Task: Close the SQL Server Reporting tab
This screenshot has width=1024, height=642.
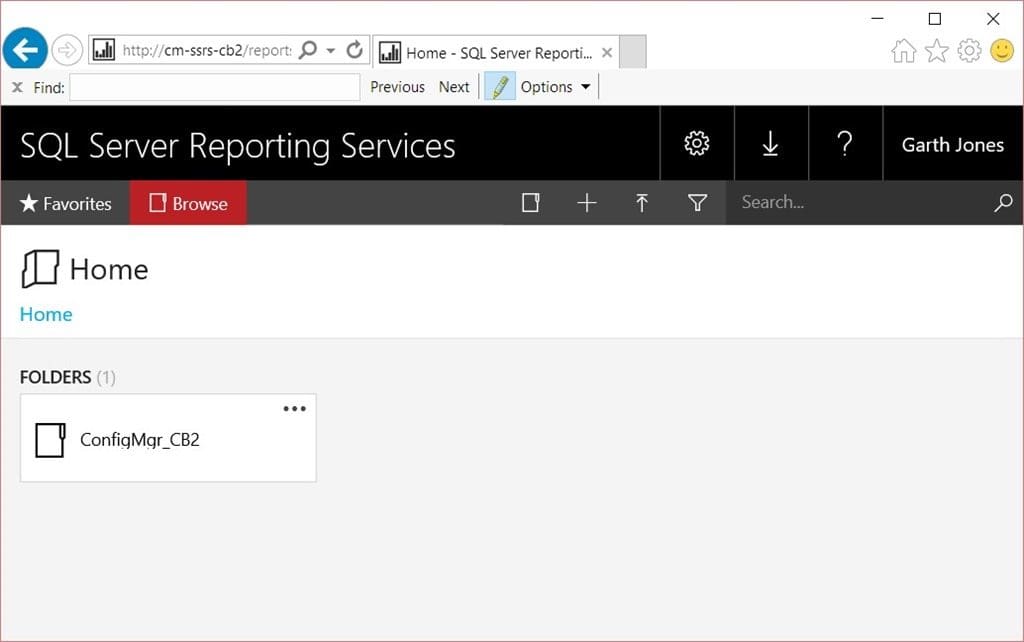Action: [x=607, y=52]
